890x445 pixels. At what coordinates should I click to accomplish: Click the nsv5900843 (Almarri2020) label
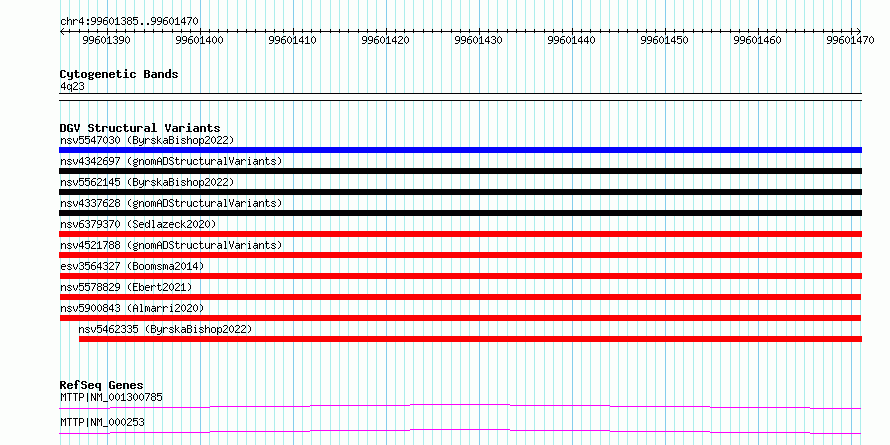132,308
